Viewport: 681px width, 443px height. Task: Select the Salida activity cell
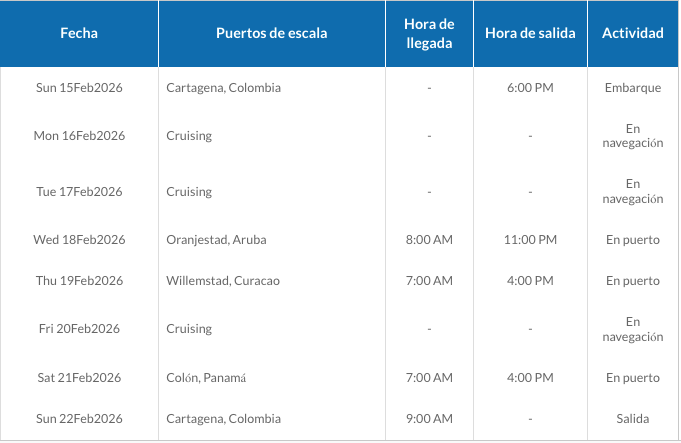point(633,419)
